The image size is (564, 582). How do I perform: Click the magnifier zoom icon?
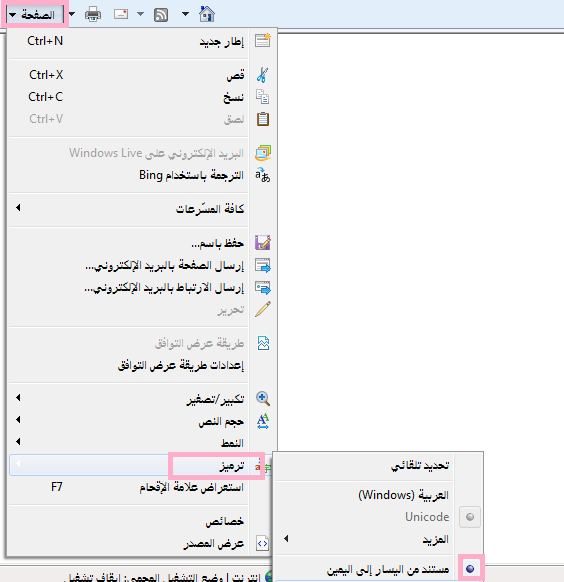click(x=263, y=399)
